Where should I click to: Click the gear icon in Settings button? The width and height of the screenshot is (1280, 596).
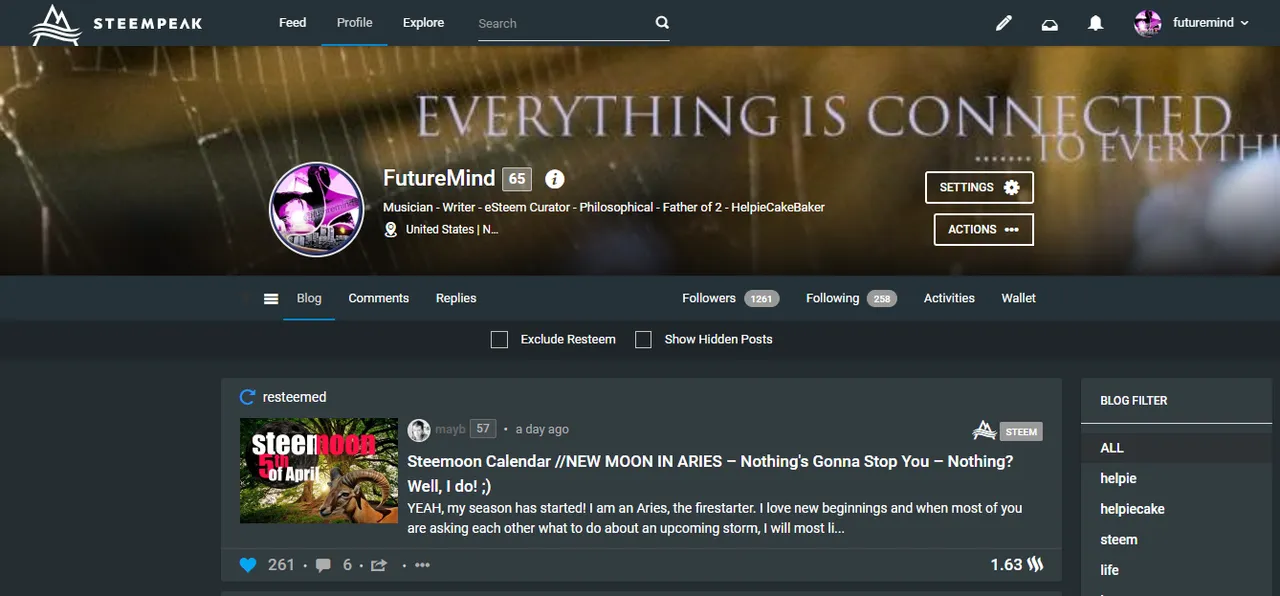(x=1011, y=187)
